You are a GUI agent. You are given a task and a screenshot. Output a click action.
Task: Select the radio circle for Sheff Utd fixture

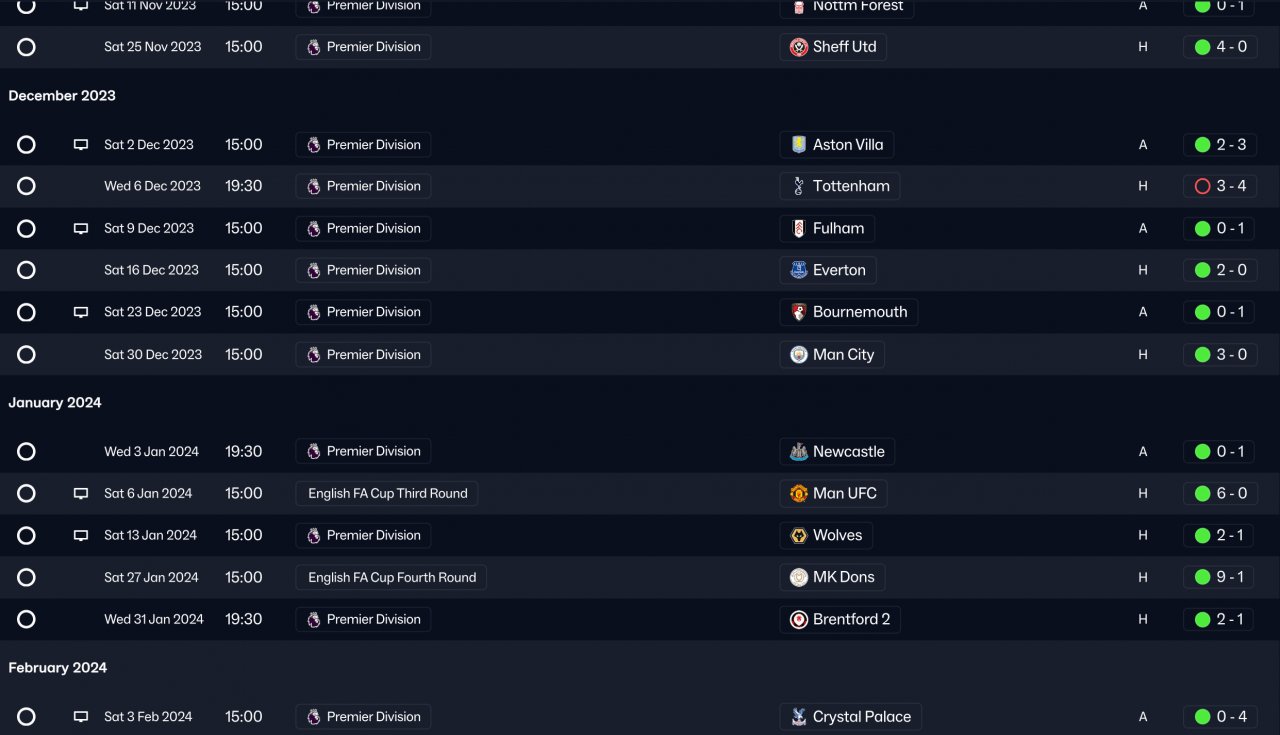pyautogui.click(x=26, y=47)
